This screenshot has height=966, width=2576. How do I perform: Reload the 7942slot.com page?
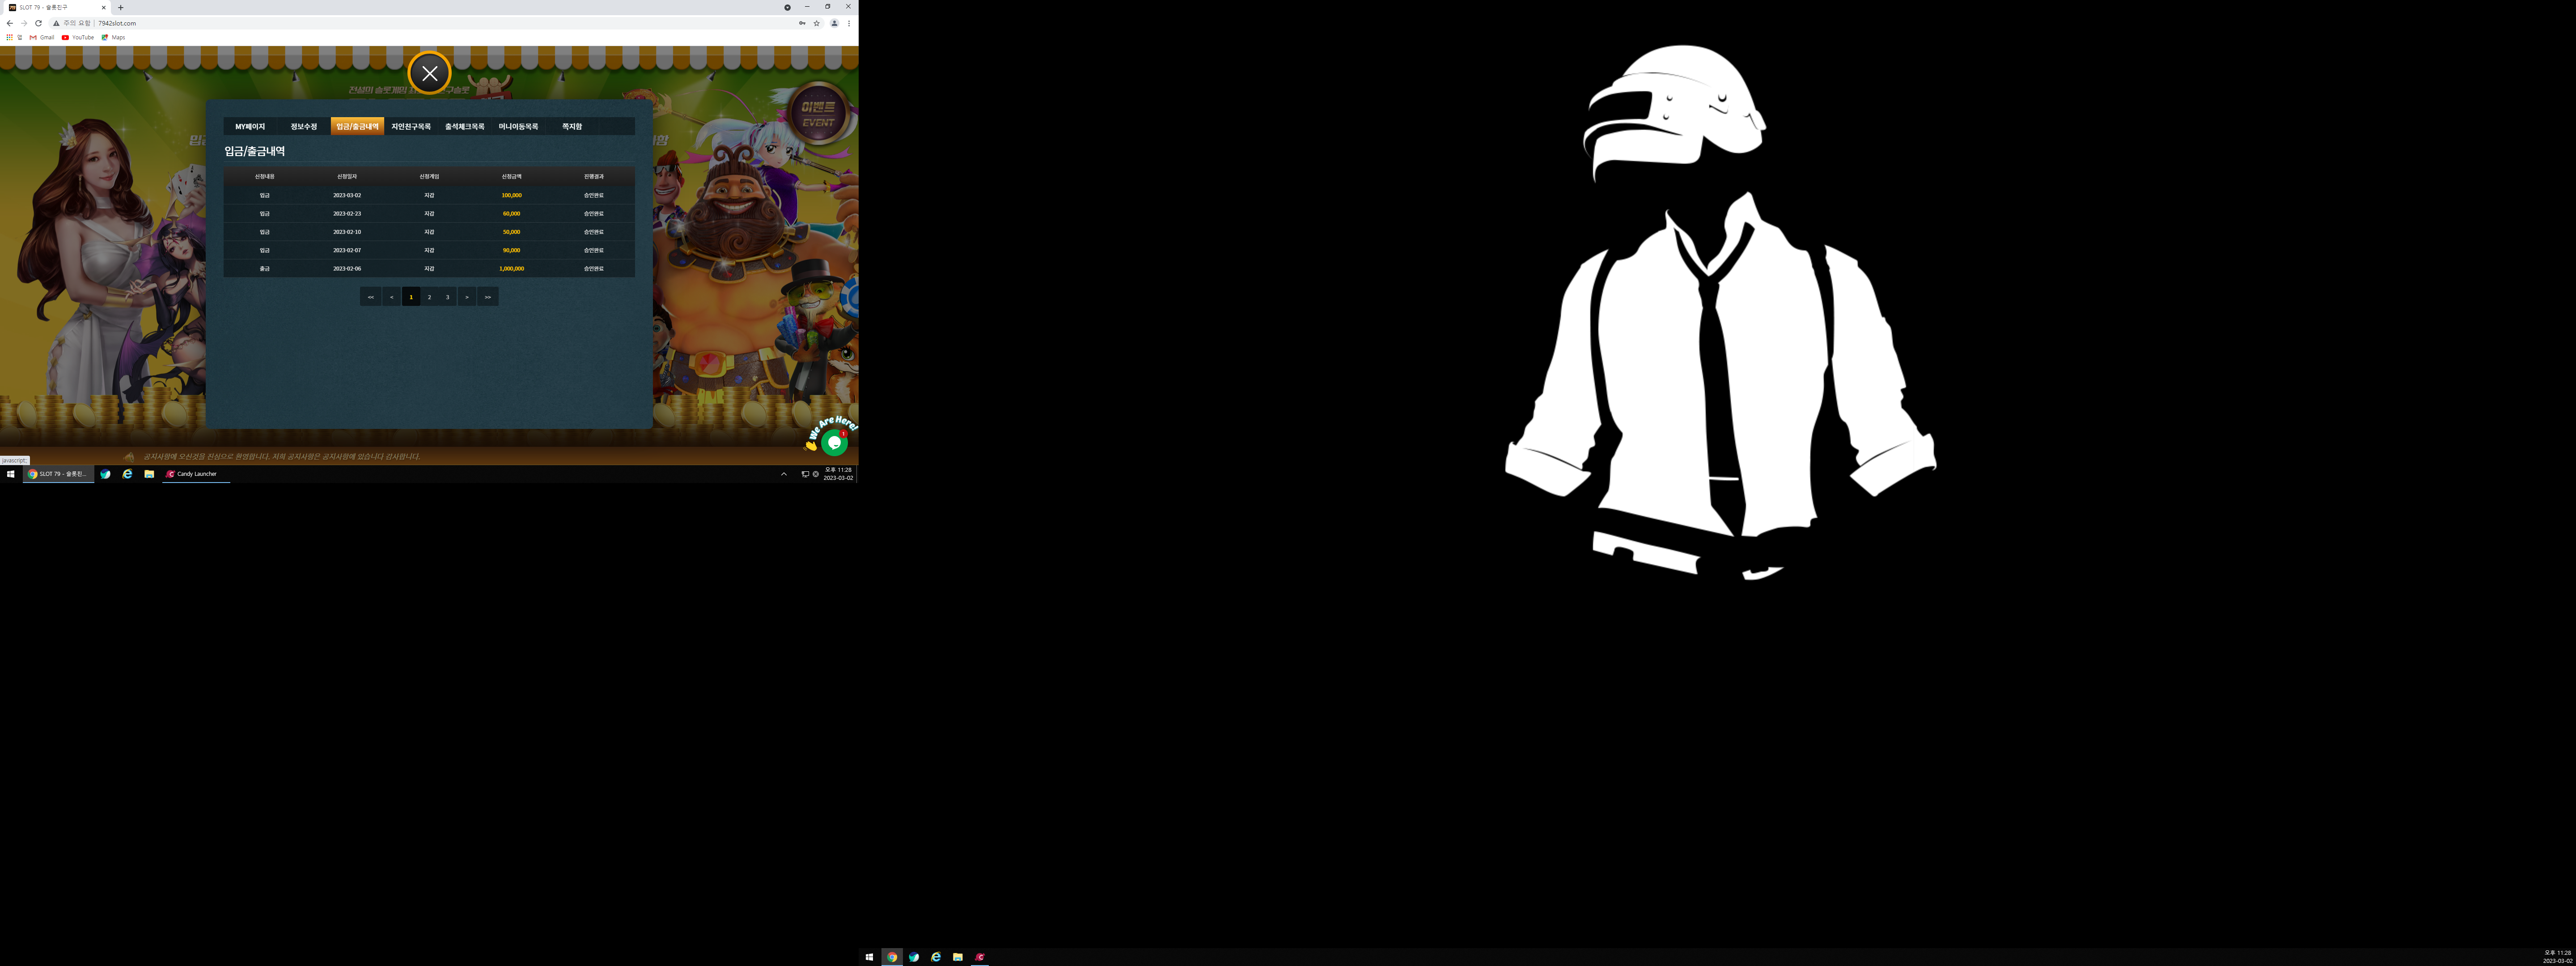coord(38,23)
